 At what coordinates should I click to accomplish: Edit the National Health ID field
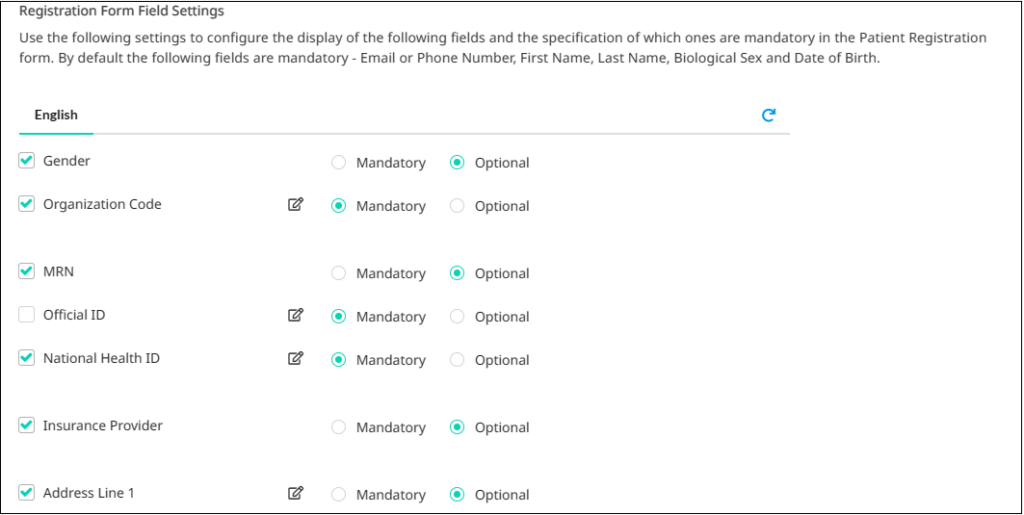tap(296, 358)
